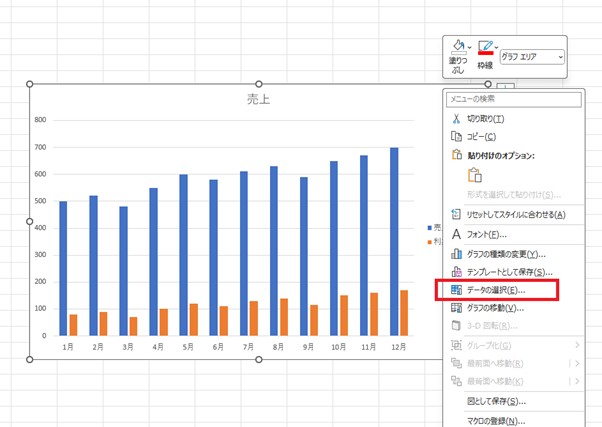
Task: Select テンプレートとして保存 menu entry
Action: pos(509,272)
